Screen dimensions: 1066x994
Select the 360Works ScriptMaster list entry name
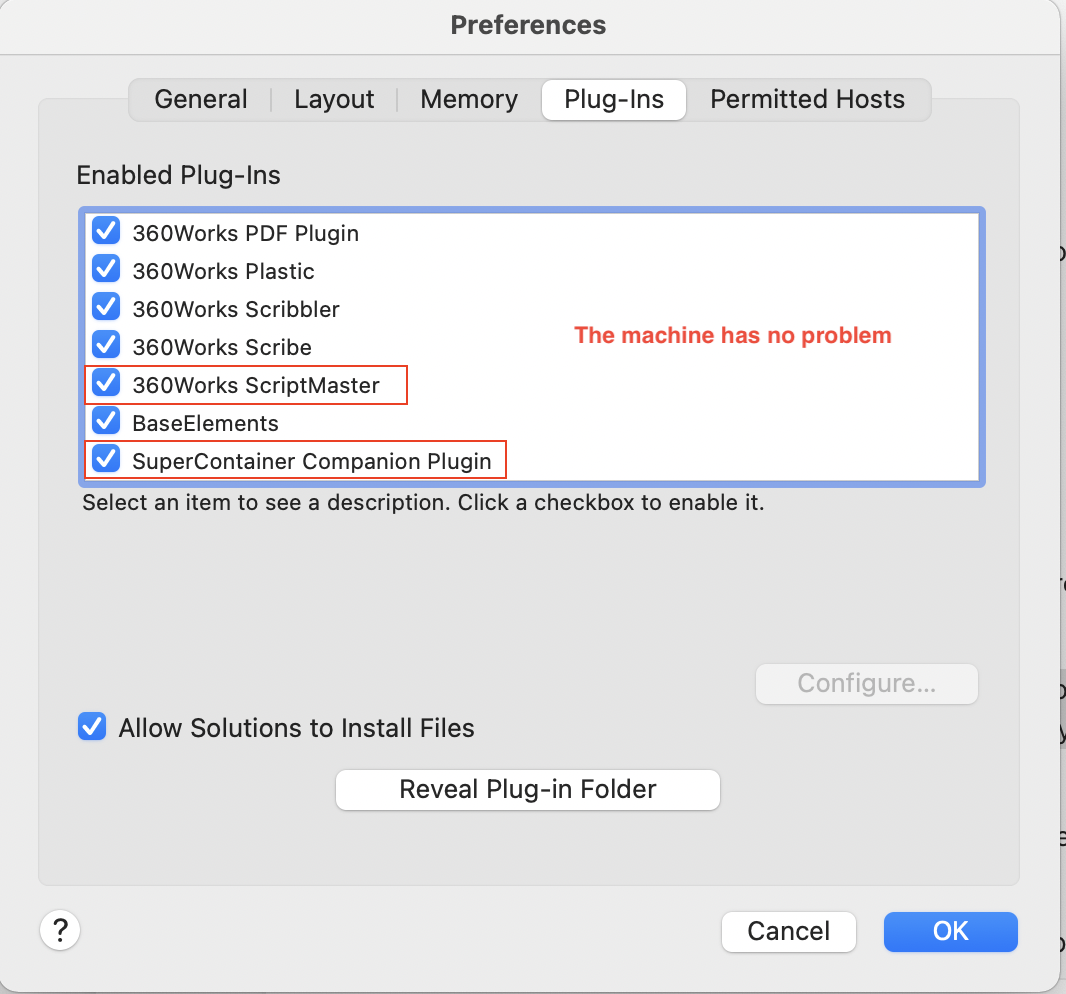point(256,385)
